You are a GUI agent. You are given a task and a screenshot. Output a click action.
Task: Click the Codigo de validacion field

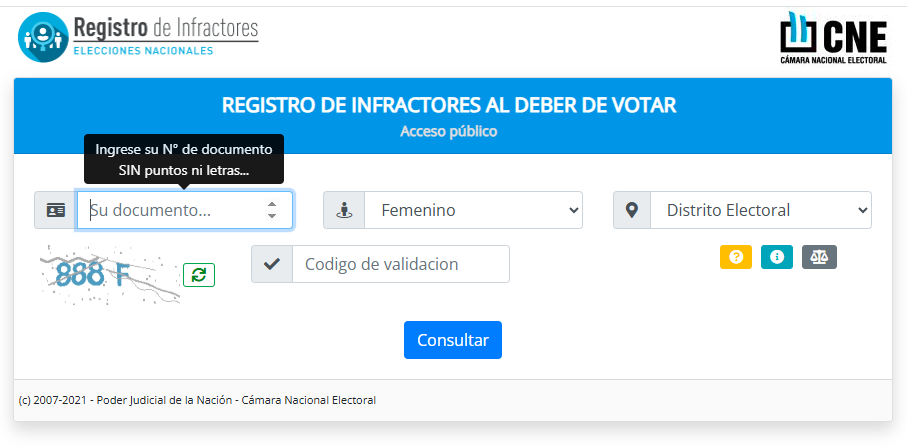point(401,264)
